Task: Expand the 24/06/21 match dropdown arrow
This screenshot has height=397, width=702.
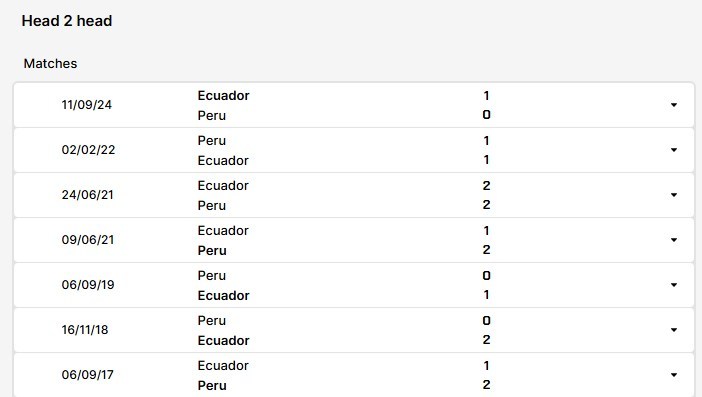Action: (673, 195)
